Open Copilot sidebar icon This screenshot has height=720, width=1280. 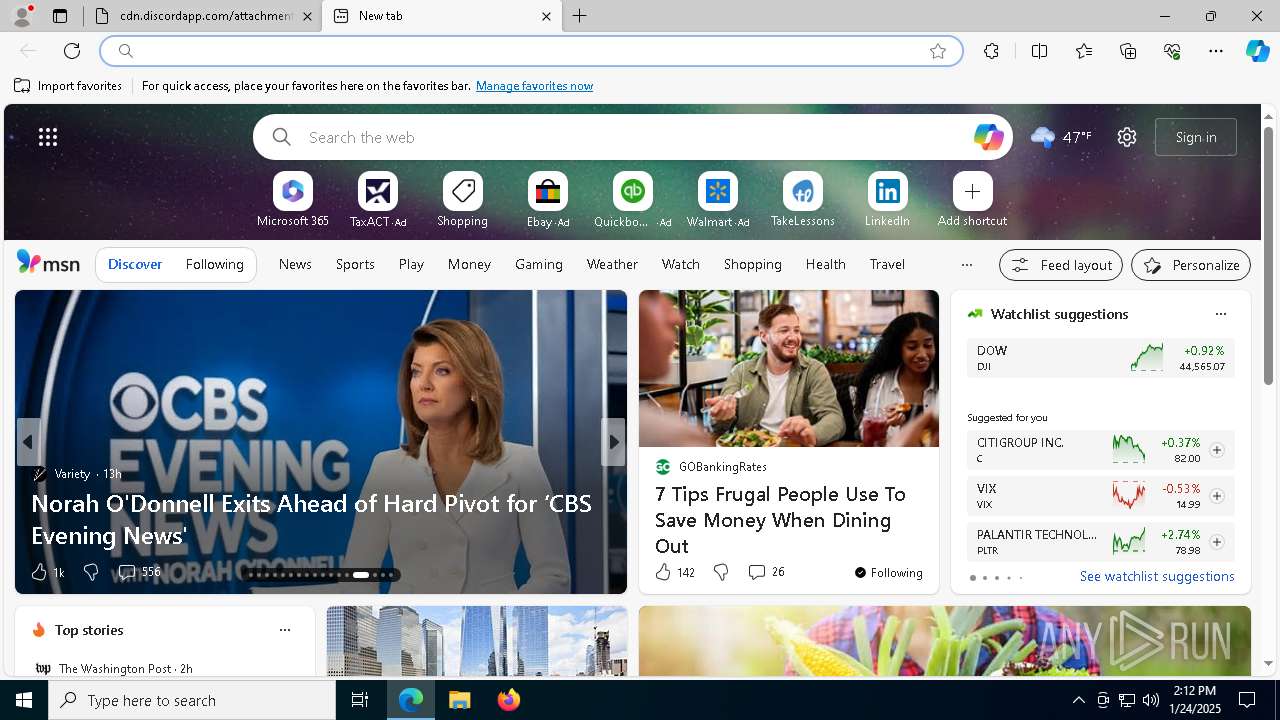point(1257,51)
